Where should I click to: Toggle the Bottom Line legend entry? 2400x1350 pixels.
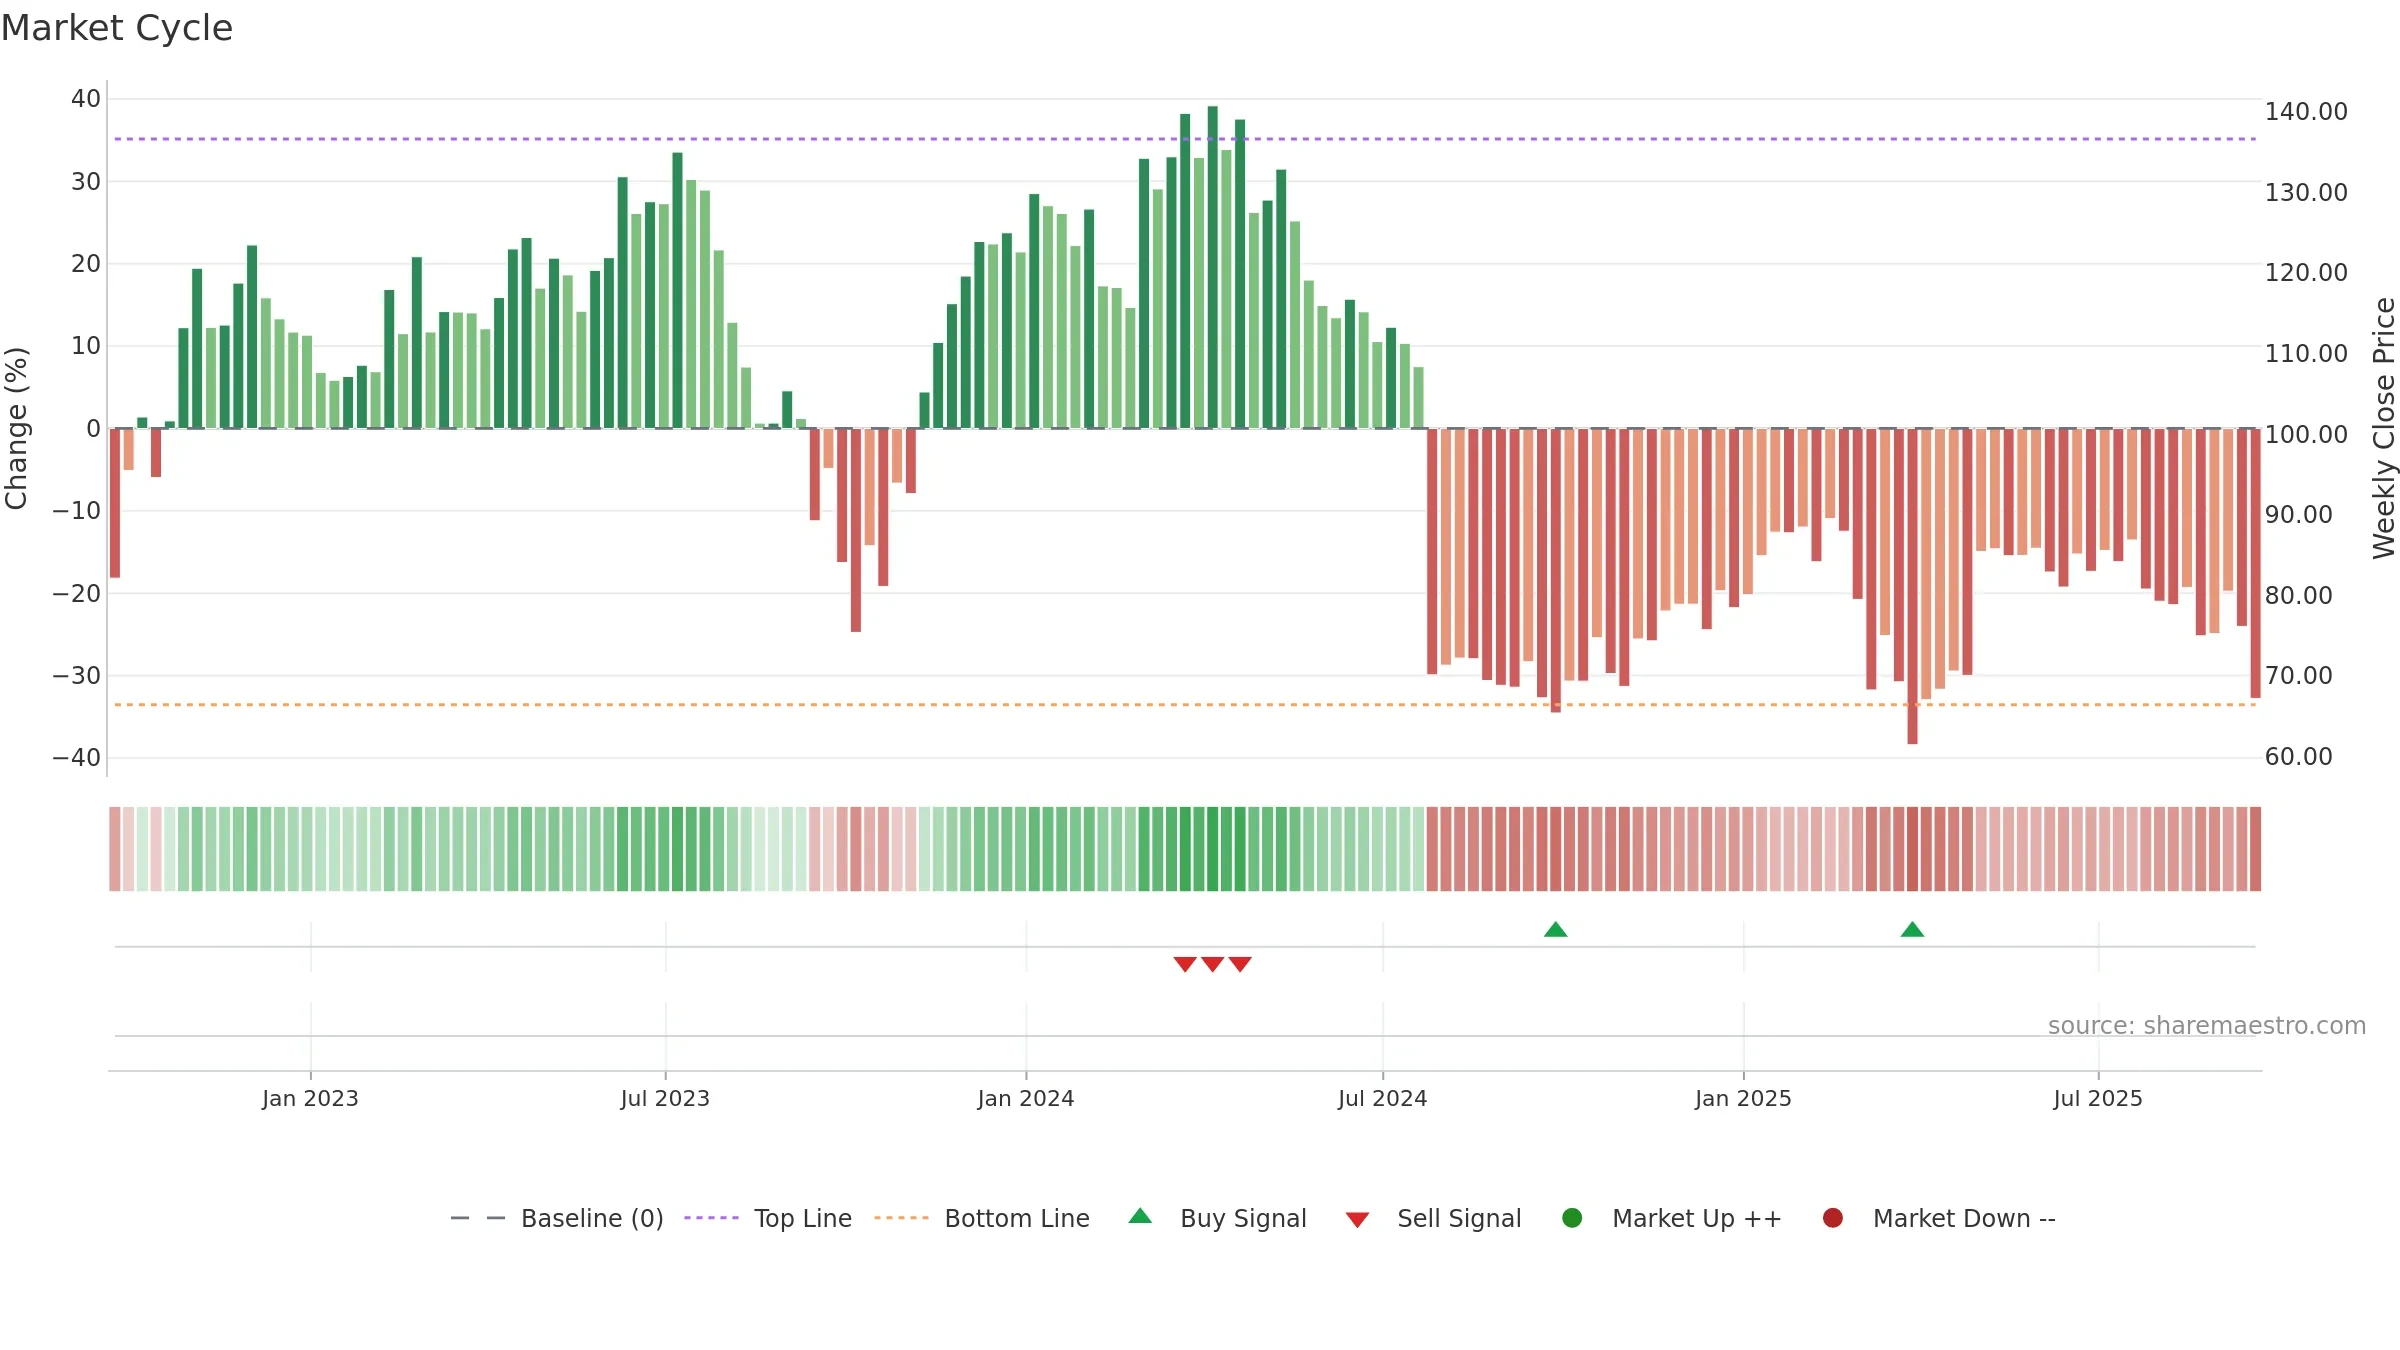pyautogui.click(x=982, y=1218)
